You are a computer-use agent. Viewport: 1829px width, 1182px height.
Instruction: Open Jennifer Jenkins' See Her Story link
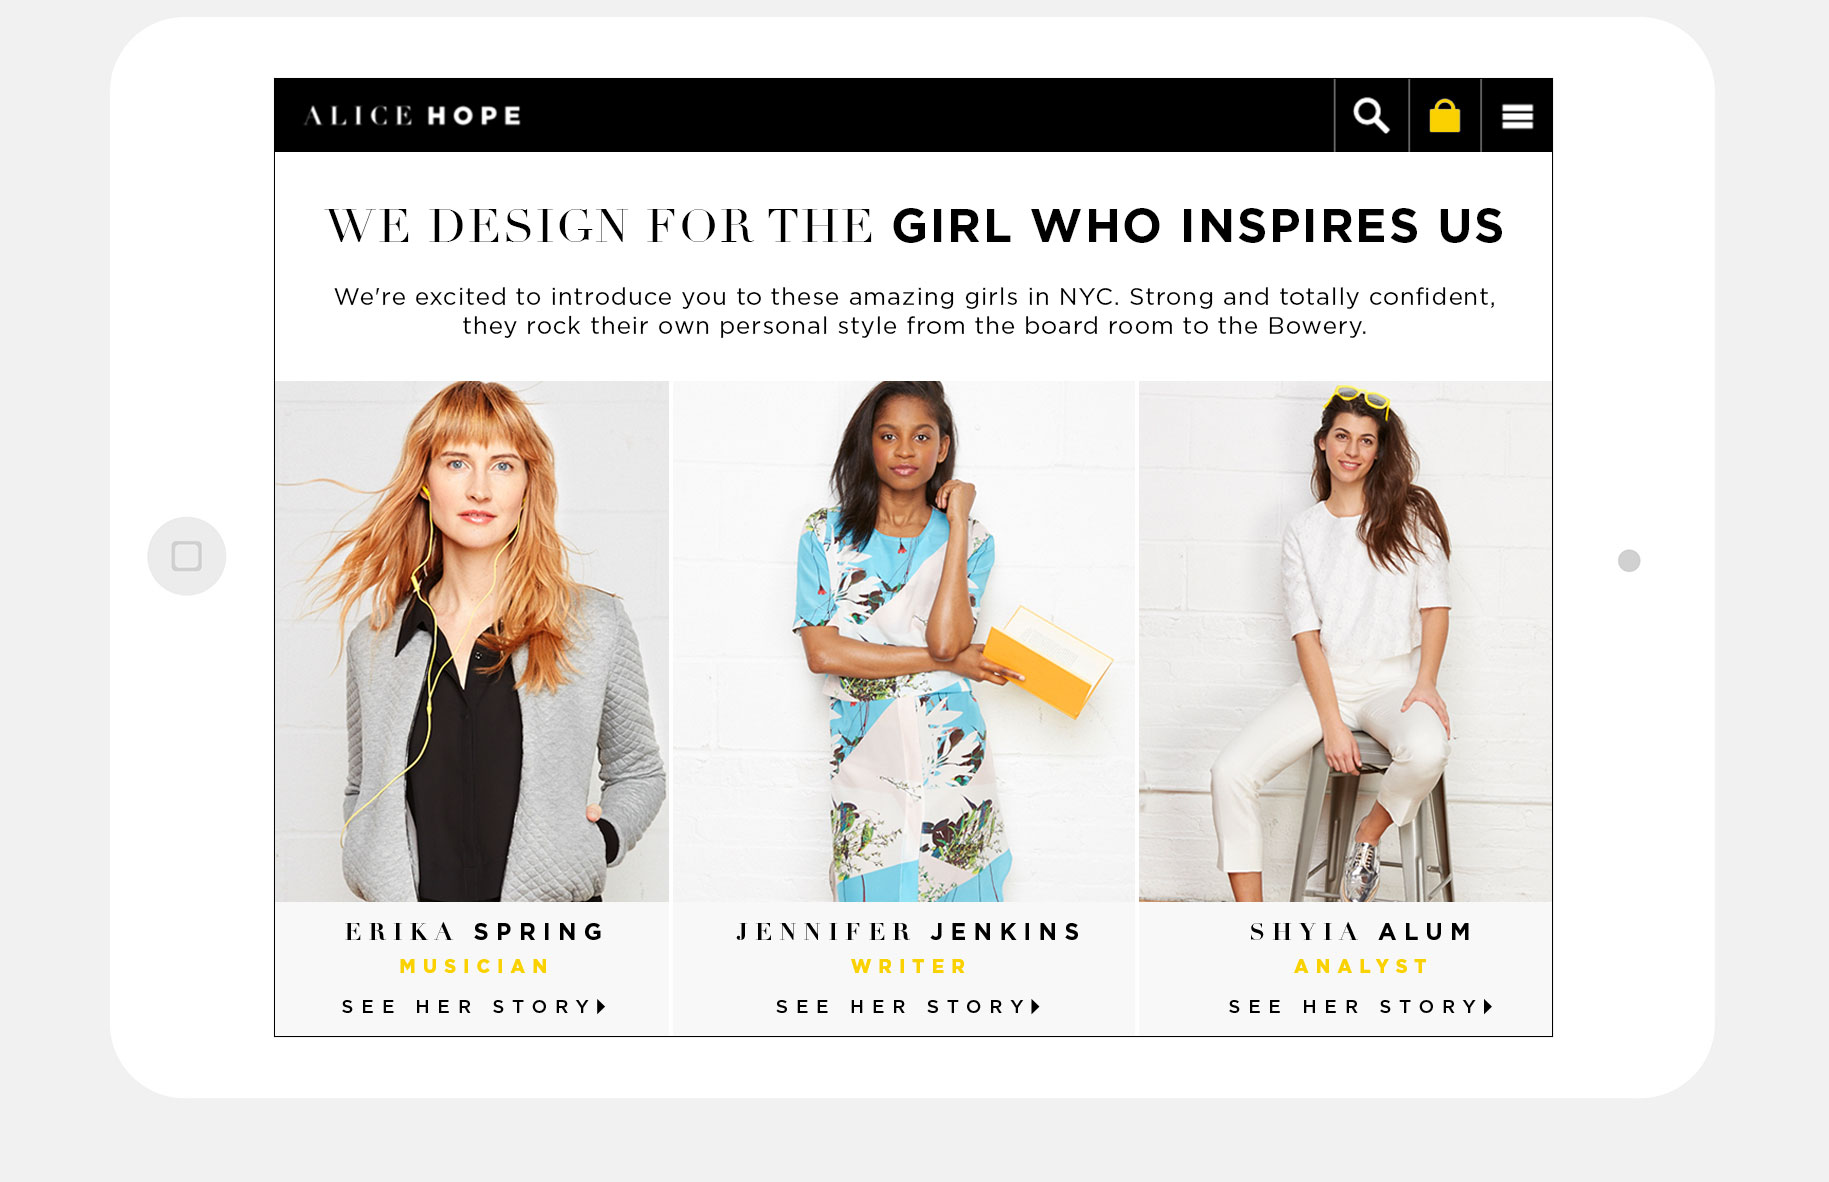902,1007
